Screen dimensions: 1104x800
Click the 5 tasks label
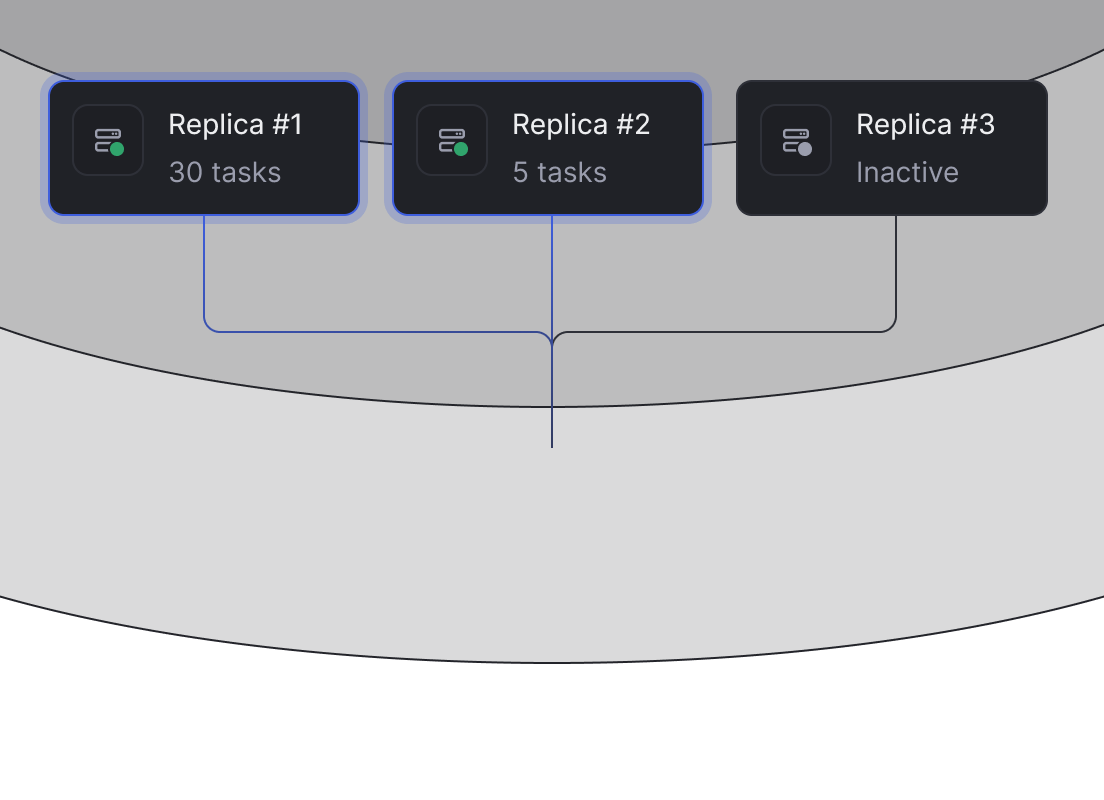click(x=559, y=172)
